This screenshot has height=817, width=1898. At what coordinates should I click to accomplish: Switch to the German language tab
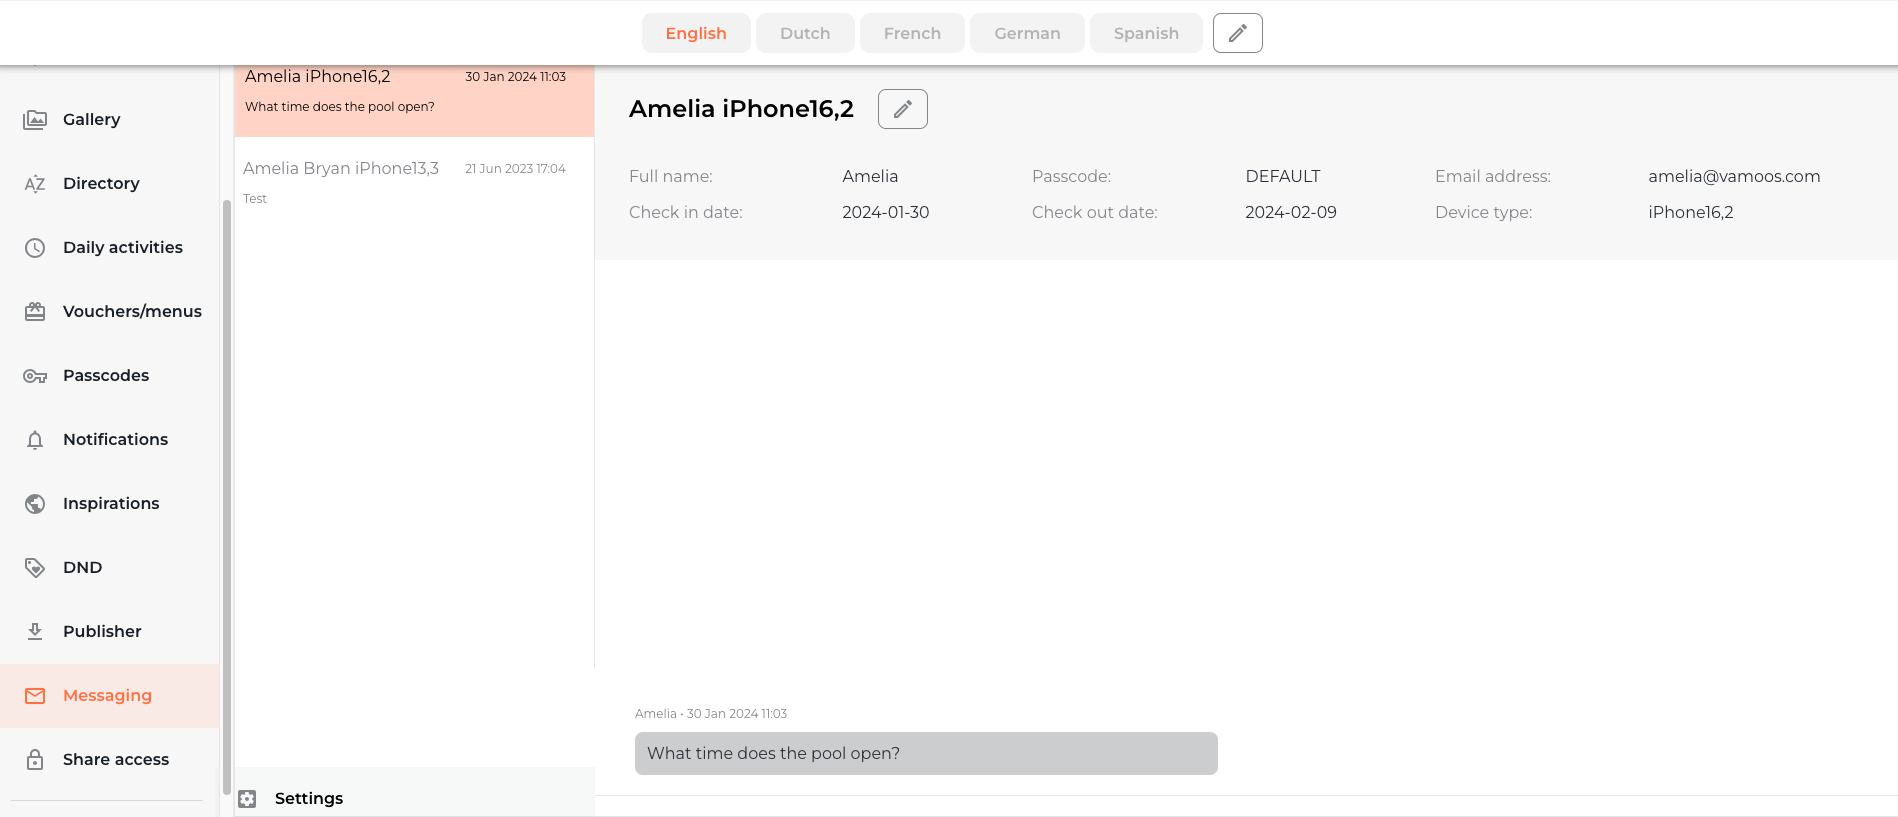pyautogui.click(x=1027, y=33)
